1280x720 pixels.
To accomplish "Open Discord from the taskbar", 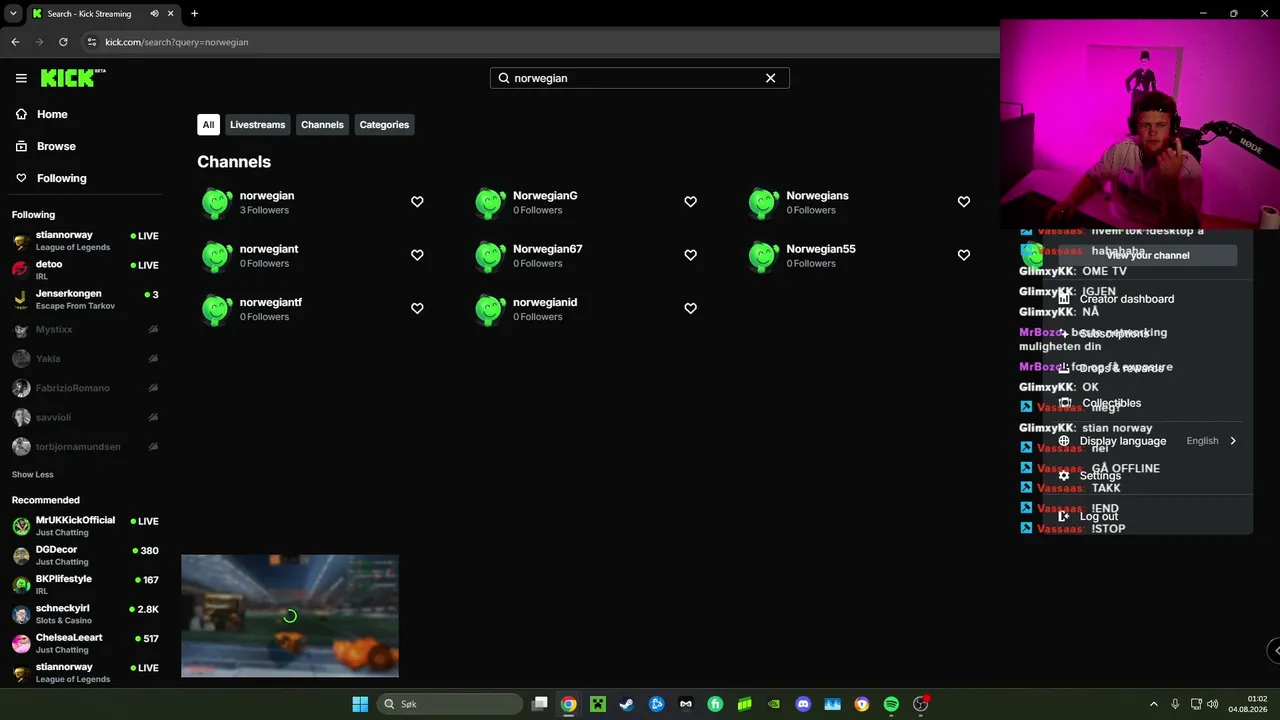I will [803, 704].
